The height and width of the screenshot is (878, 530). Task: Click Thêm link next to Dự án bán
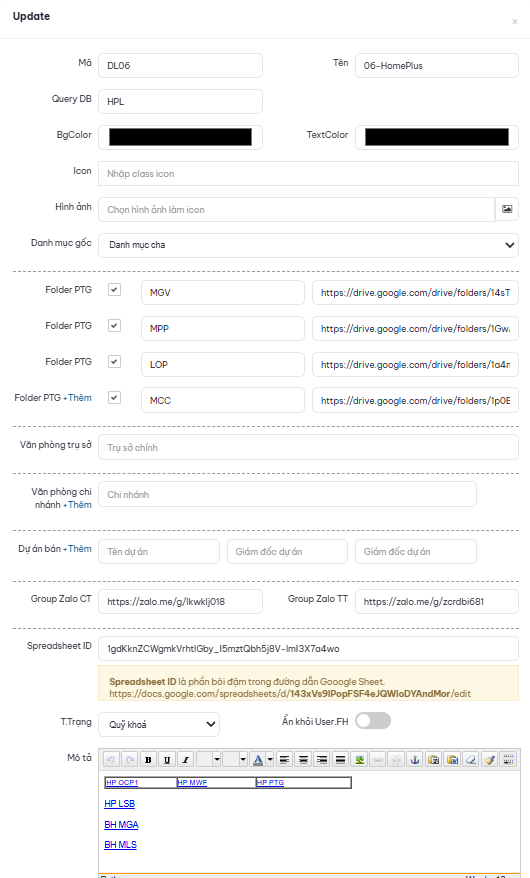pos(78,549)
